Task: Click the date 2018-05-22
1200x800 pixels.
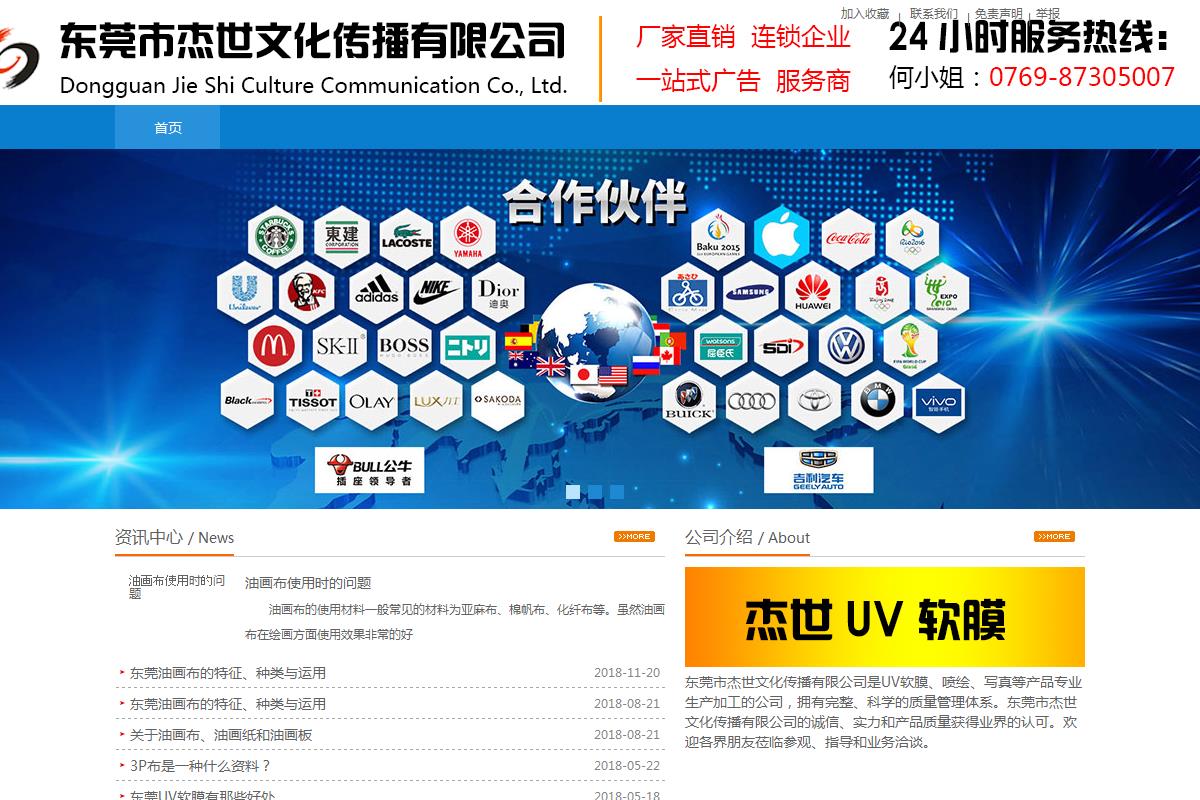Action: (x=627, y=766)
